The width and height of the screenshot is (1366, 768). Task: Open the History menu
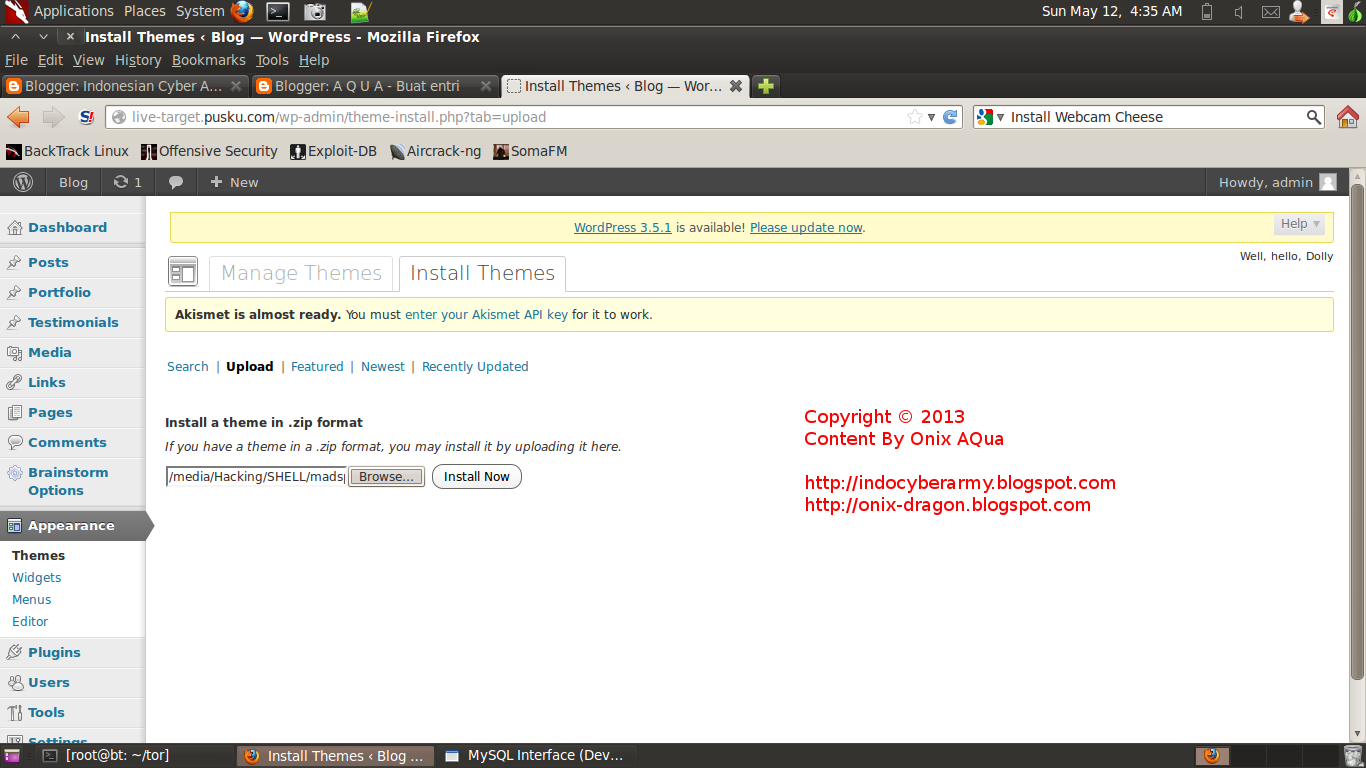tap(138, 60)
